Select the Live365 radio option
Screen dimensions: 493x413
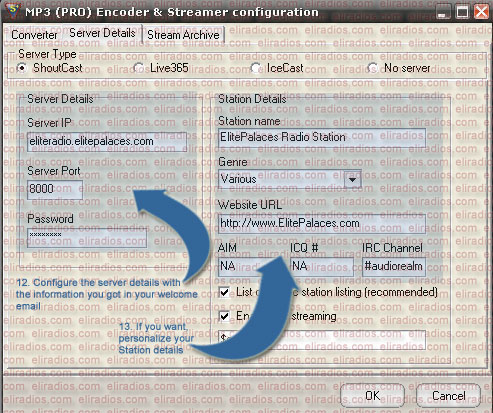pyautogui.click(x=139, y=68)
